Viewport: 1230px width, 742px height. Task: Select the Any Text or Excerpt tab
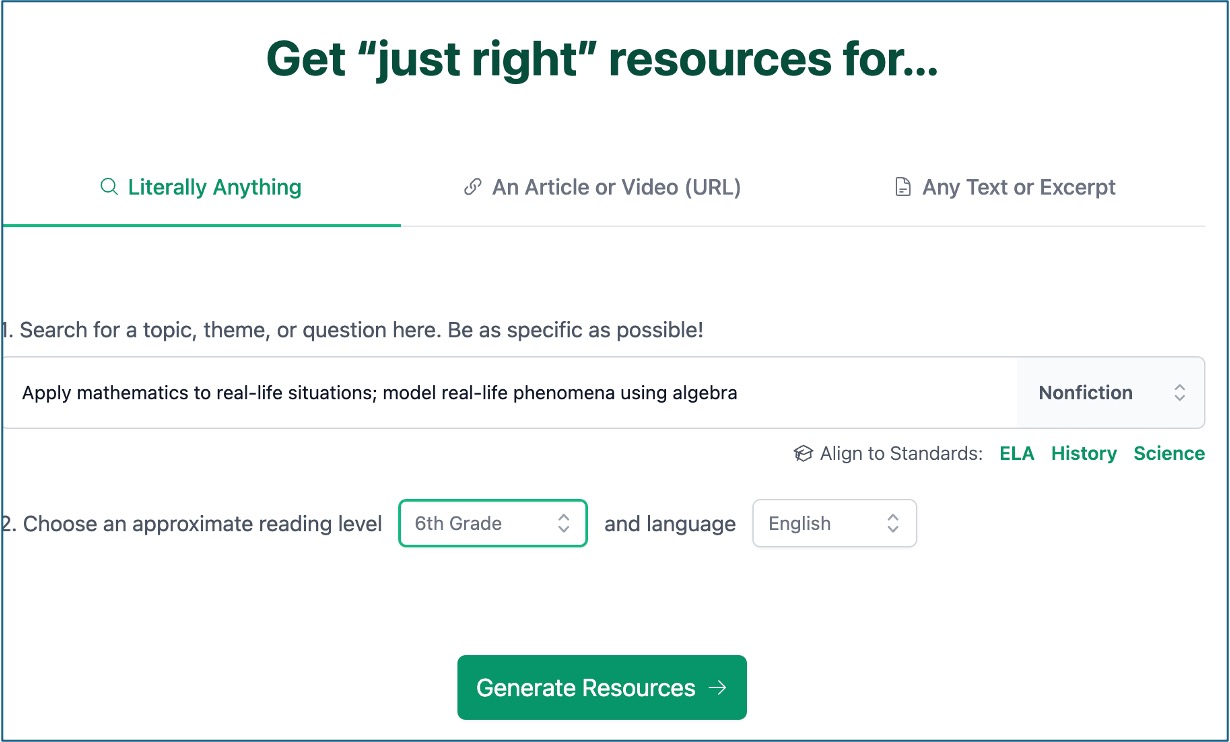pos(1018,188)
